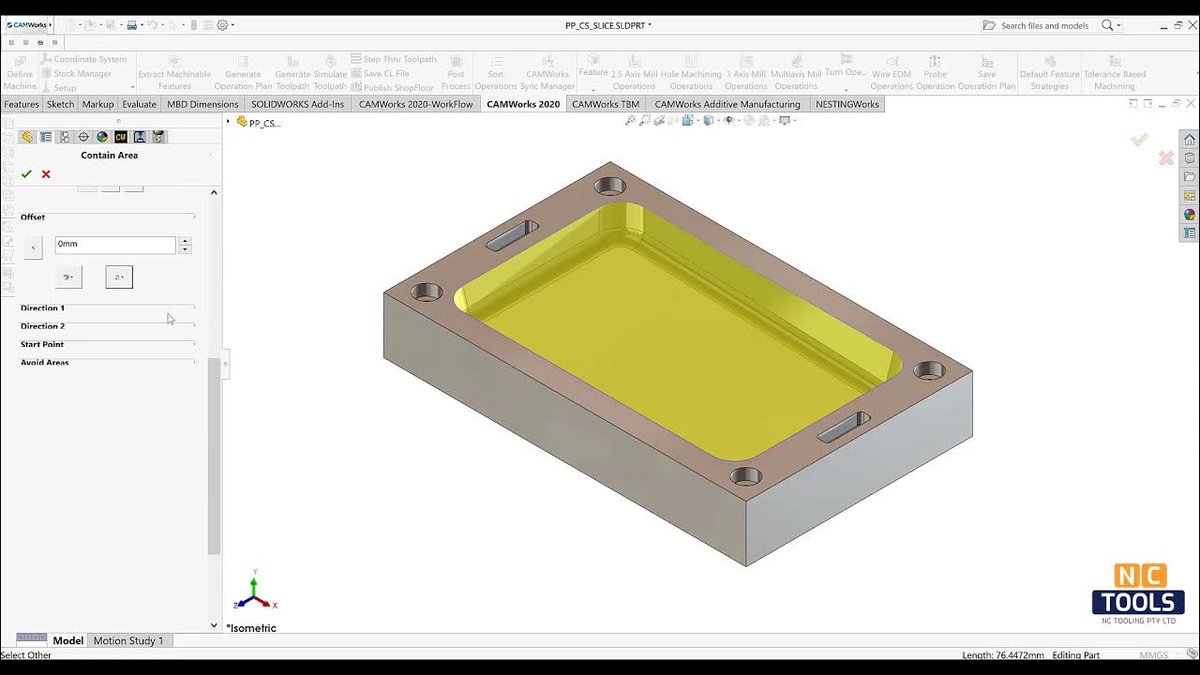Screen dimensions: 1200x675
Task: Open the CAMWorks TBM tab
Action: 606,104
